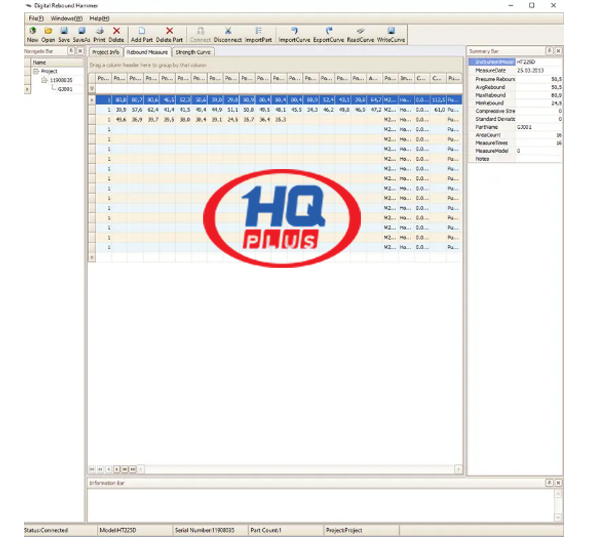600x540 pixels.
Task: Select the 11908035 item in the tree
Action: (x=61, y=80)
